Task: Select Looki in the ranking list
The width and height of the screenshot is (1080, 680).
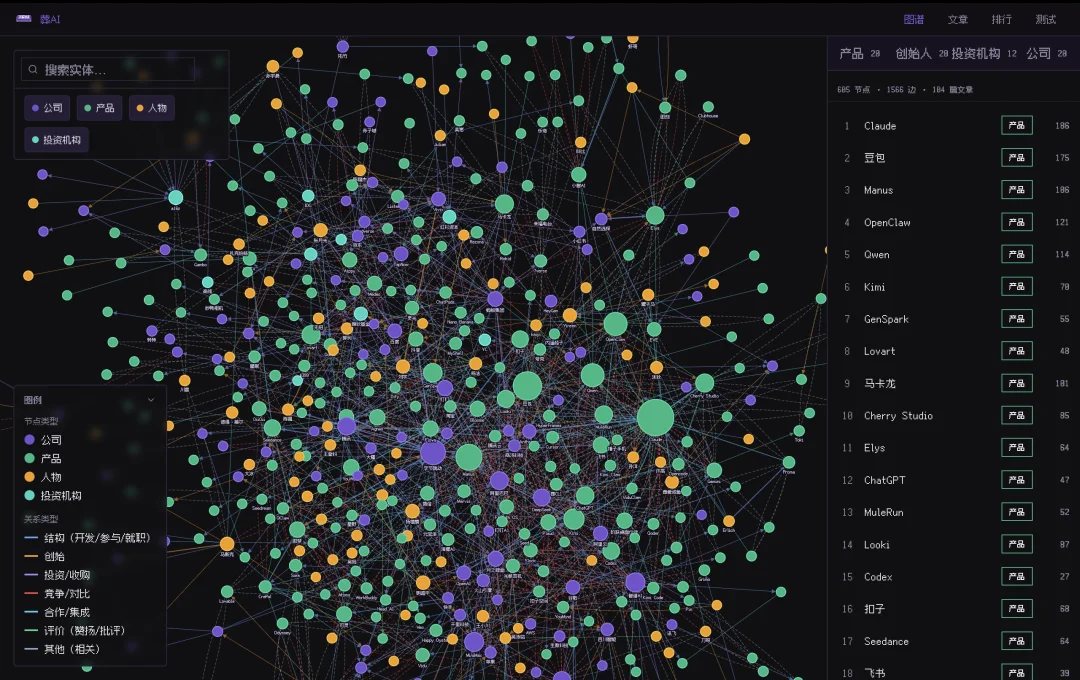Action: [954, 544]
